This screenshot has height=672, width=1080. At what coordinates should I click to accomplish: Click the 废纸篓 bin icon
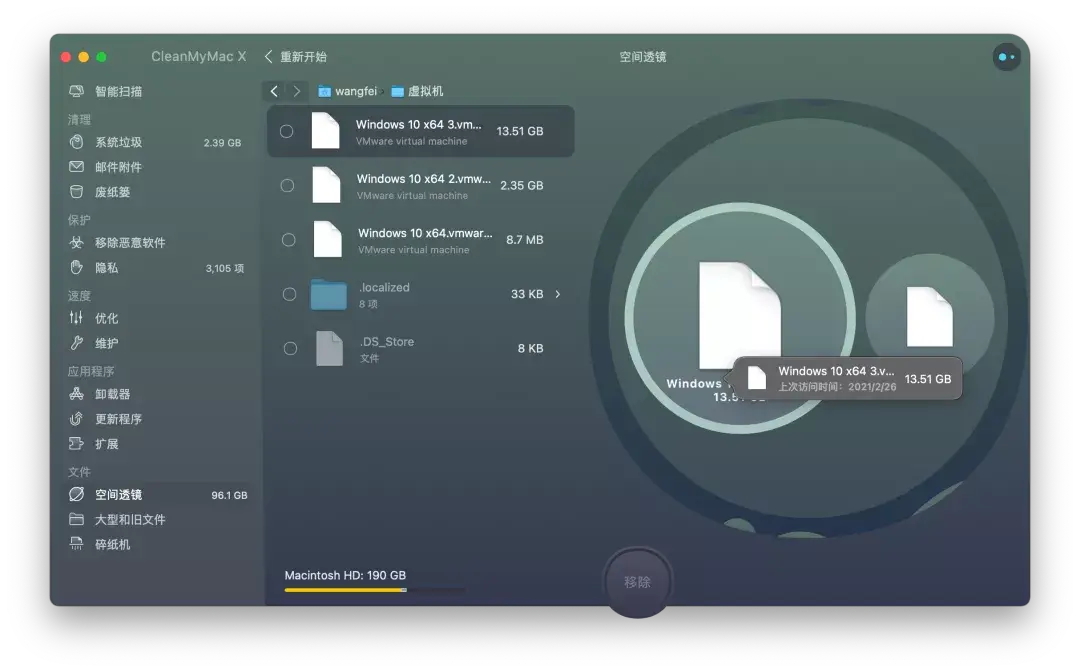76,191
